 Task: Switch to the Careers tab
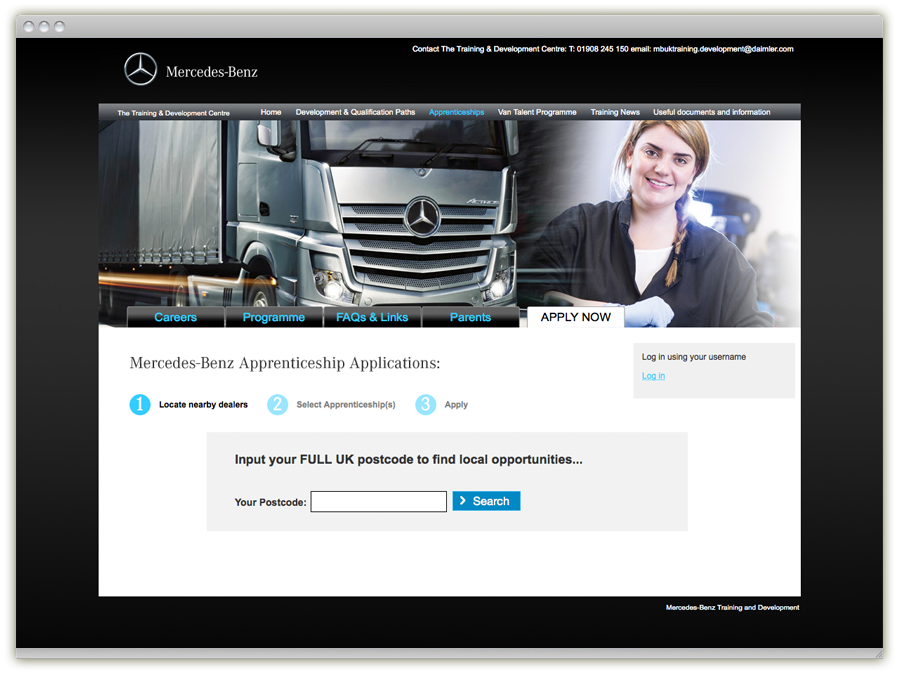point(176,318)
